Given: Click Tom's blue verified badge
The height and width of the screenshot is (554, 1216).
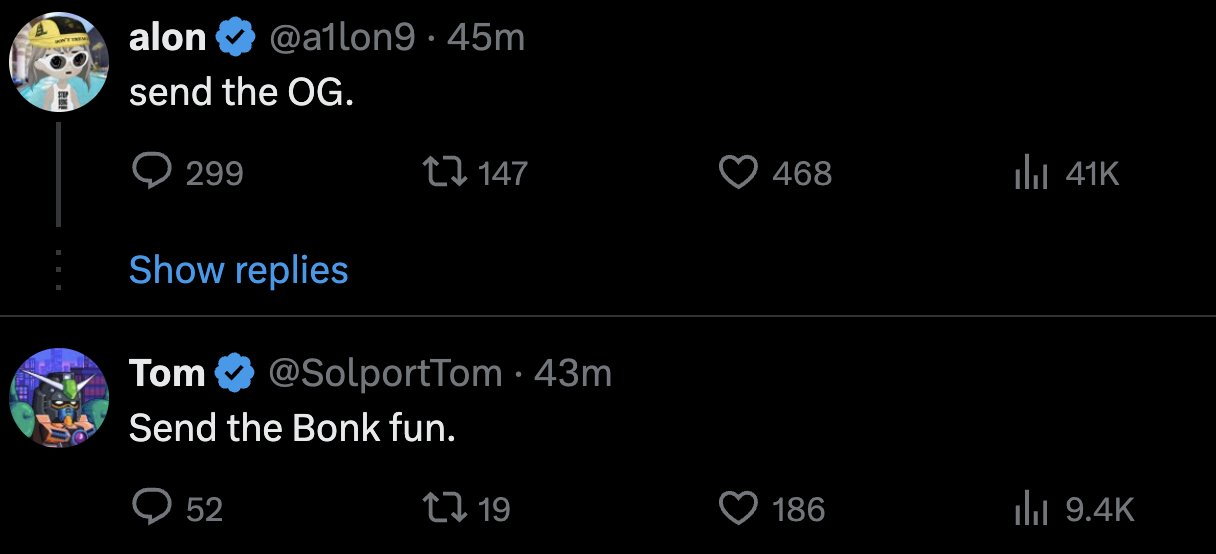Looking at the screenshot, I should point(235,373).
